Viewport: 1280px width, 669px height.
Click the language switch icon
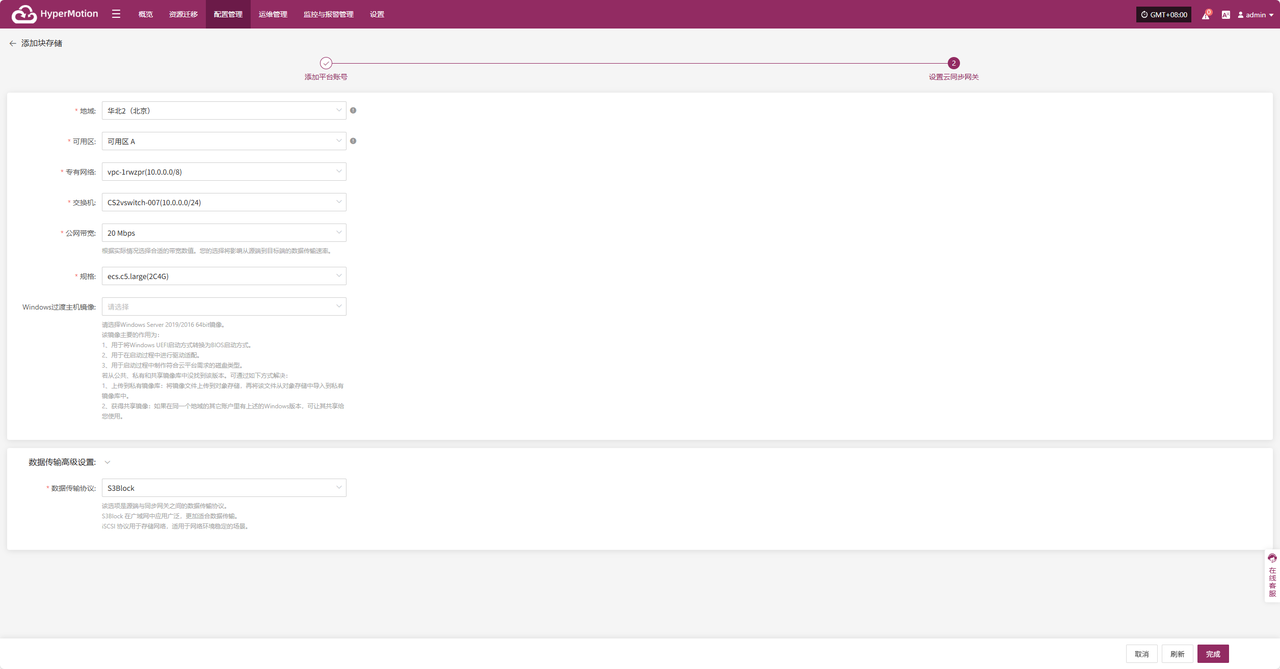point(1225,15)
